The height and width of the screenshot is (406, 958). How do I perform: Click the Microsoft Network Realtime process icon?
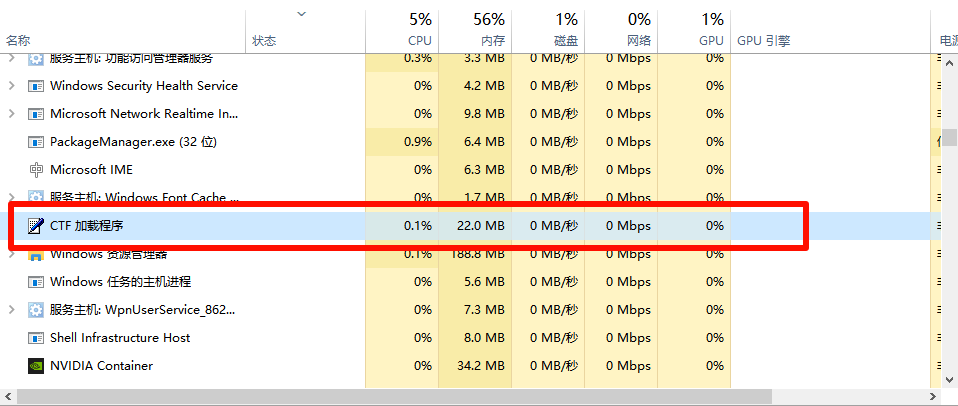click(36, 114)
